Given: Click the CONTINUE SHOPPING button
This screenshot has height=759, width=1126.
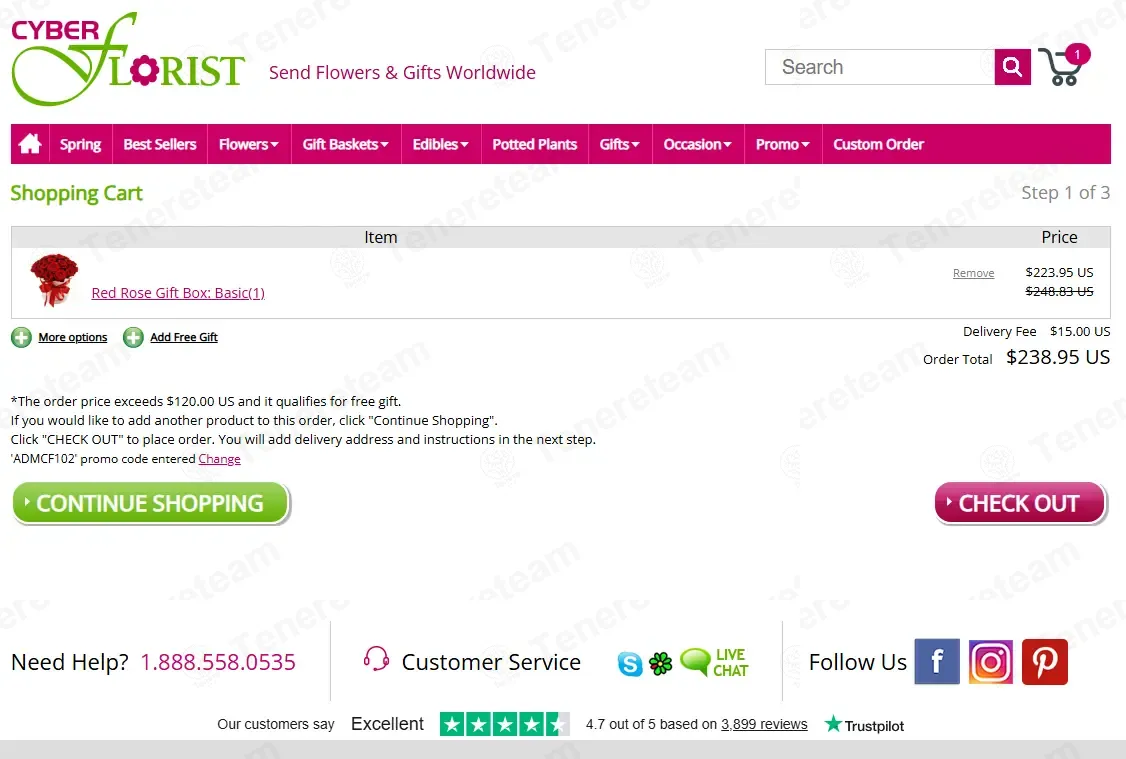Looking at the screenshot, I should (x=151, y=503).
